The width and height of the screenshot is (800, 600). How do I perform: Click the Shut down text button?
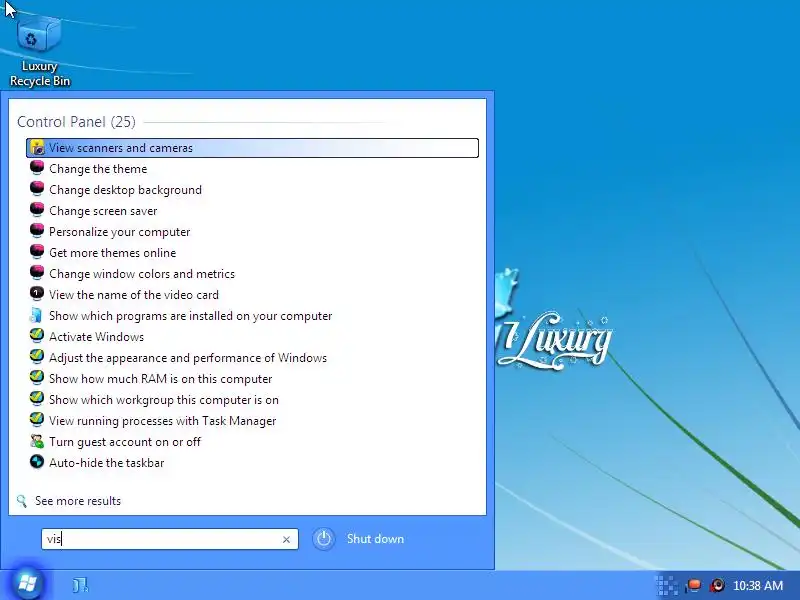(x=375, y=539)
